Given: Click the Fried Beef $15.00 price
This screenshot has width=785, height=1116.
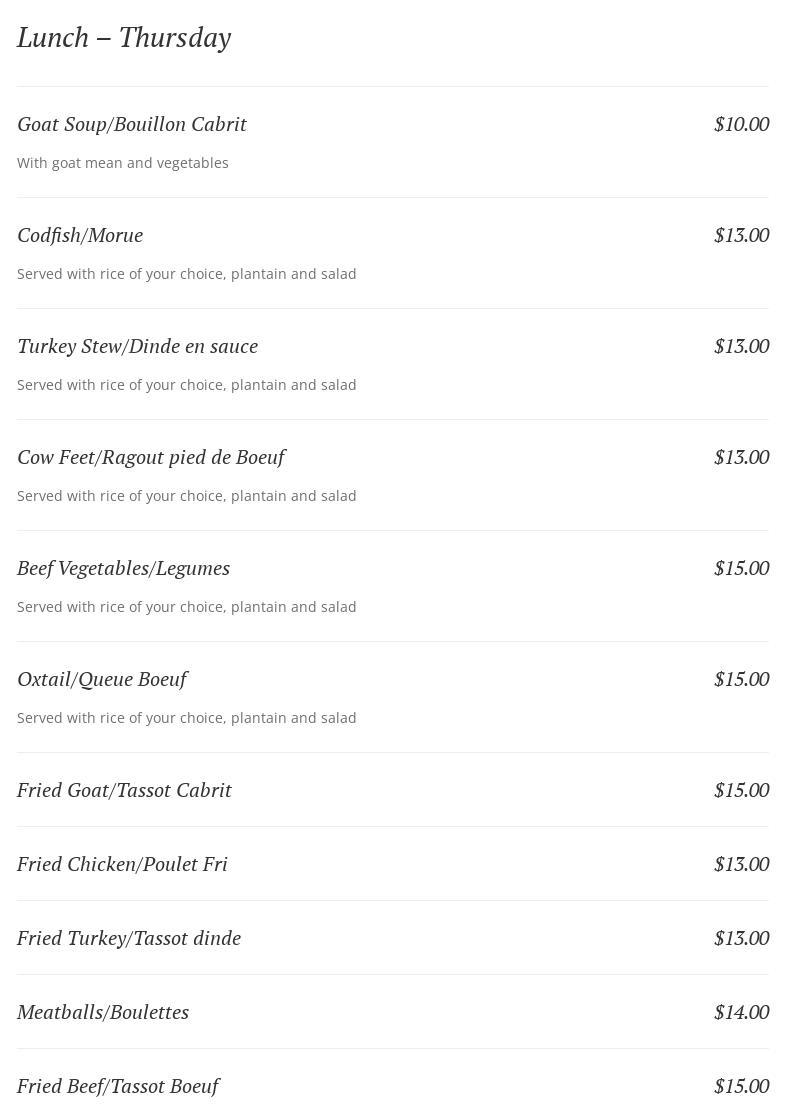Looking at the screenshot, I should click(741, 1086).
